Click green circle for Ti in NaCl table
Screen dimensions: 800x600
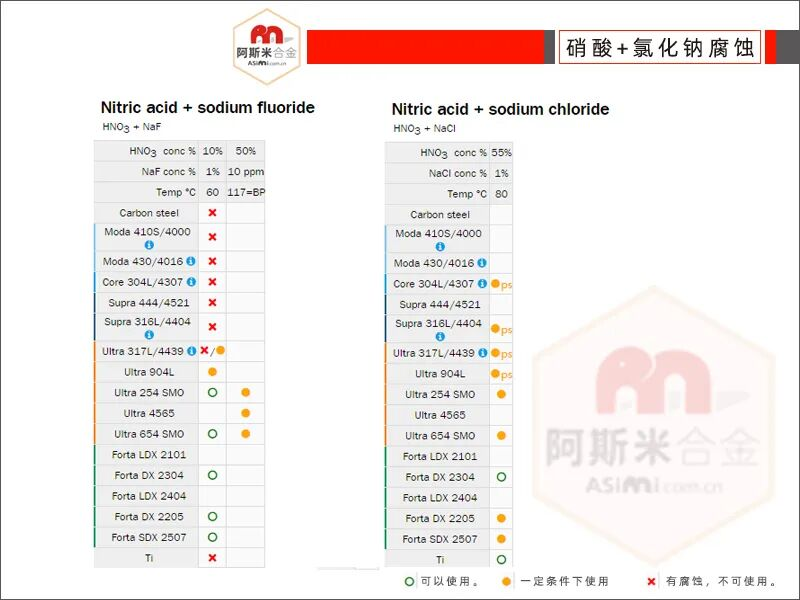[x=501, y=560]
